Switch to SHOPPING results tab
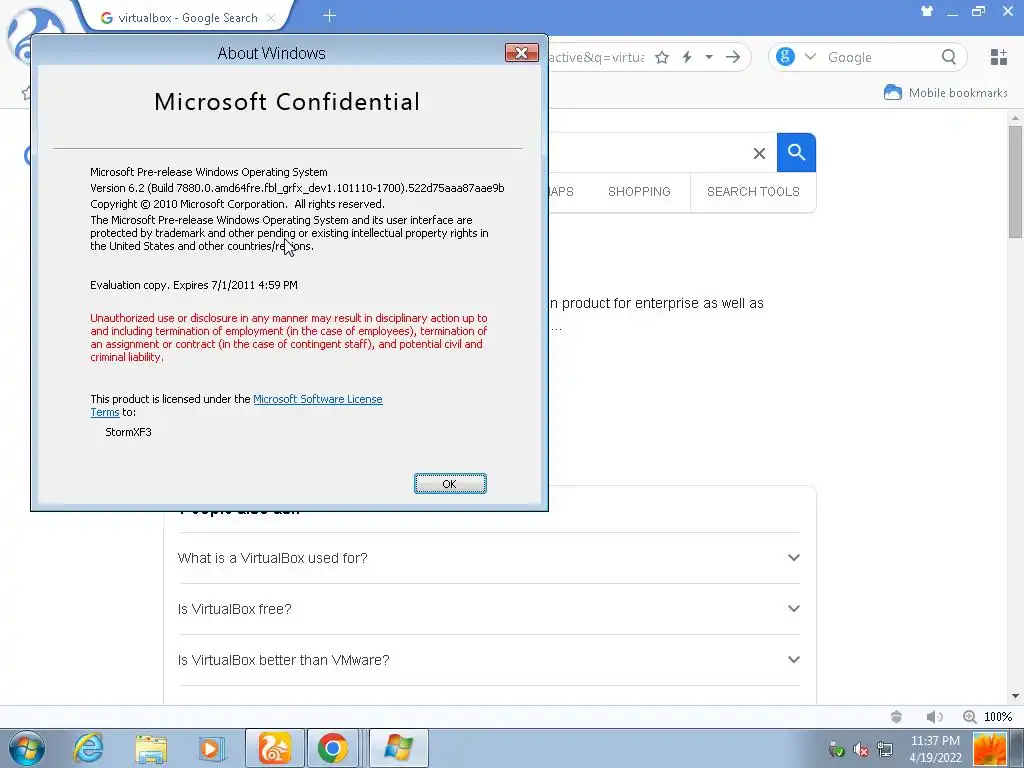Image resolution: width=1024 pixels, height=768 pixels. (x=639, y=191)
